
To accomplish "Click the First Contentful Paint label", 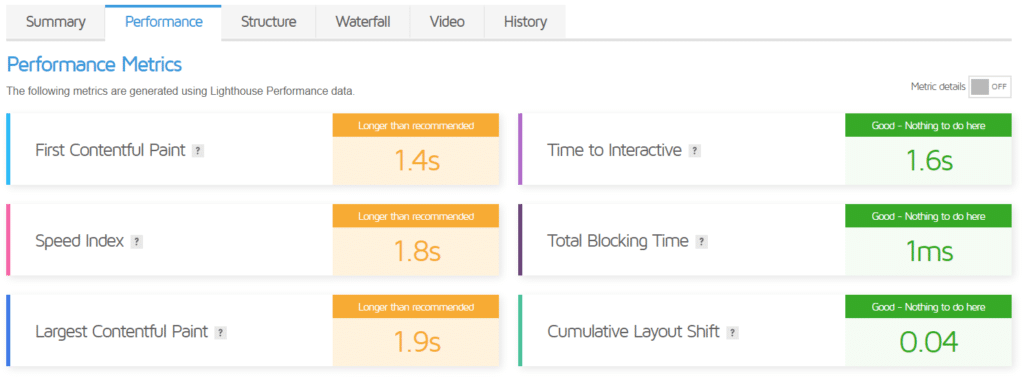I will tap(110, 150).
